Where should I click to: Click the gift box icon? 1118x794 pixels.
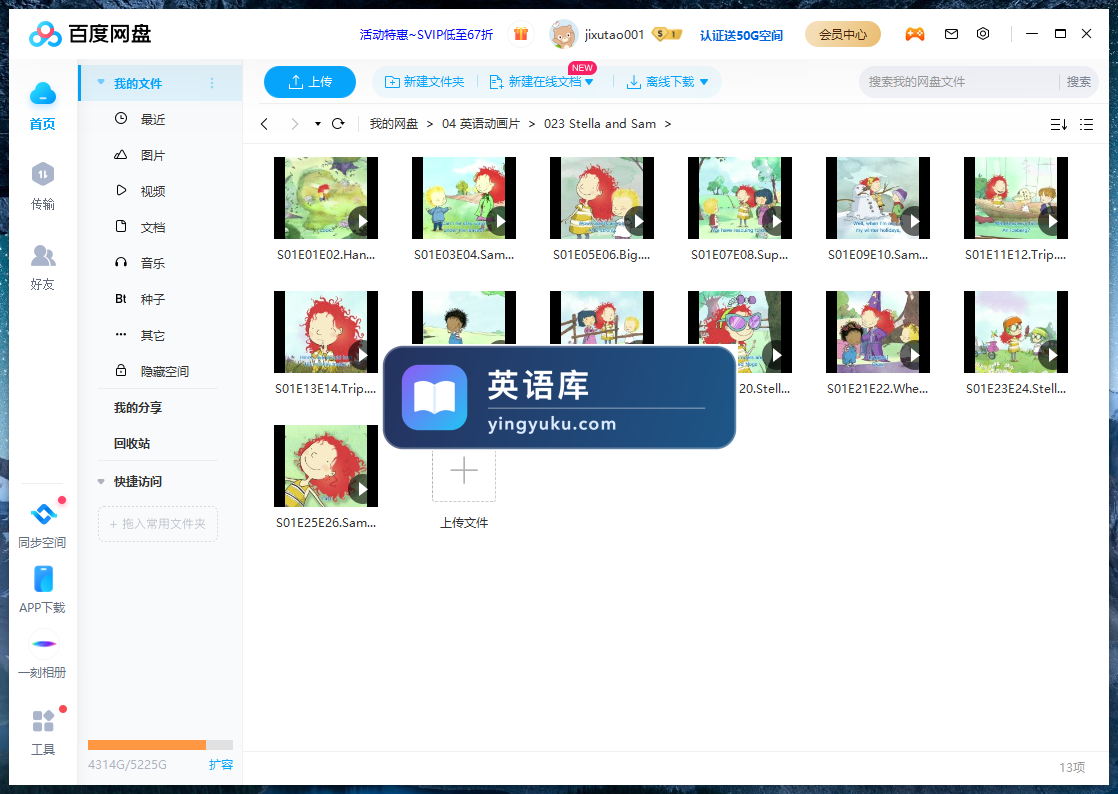[x=520, y=34]
